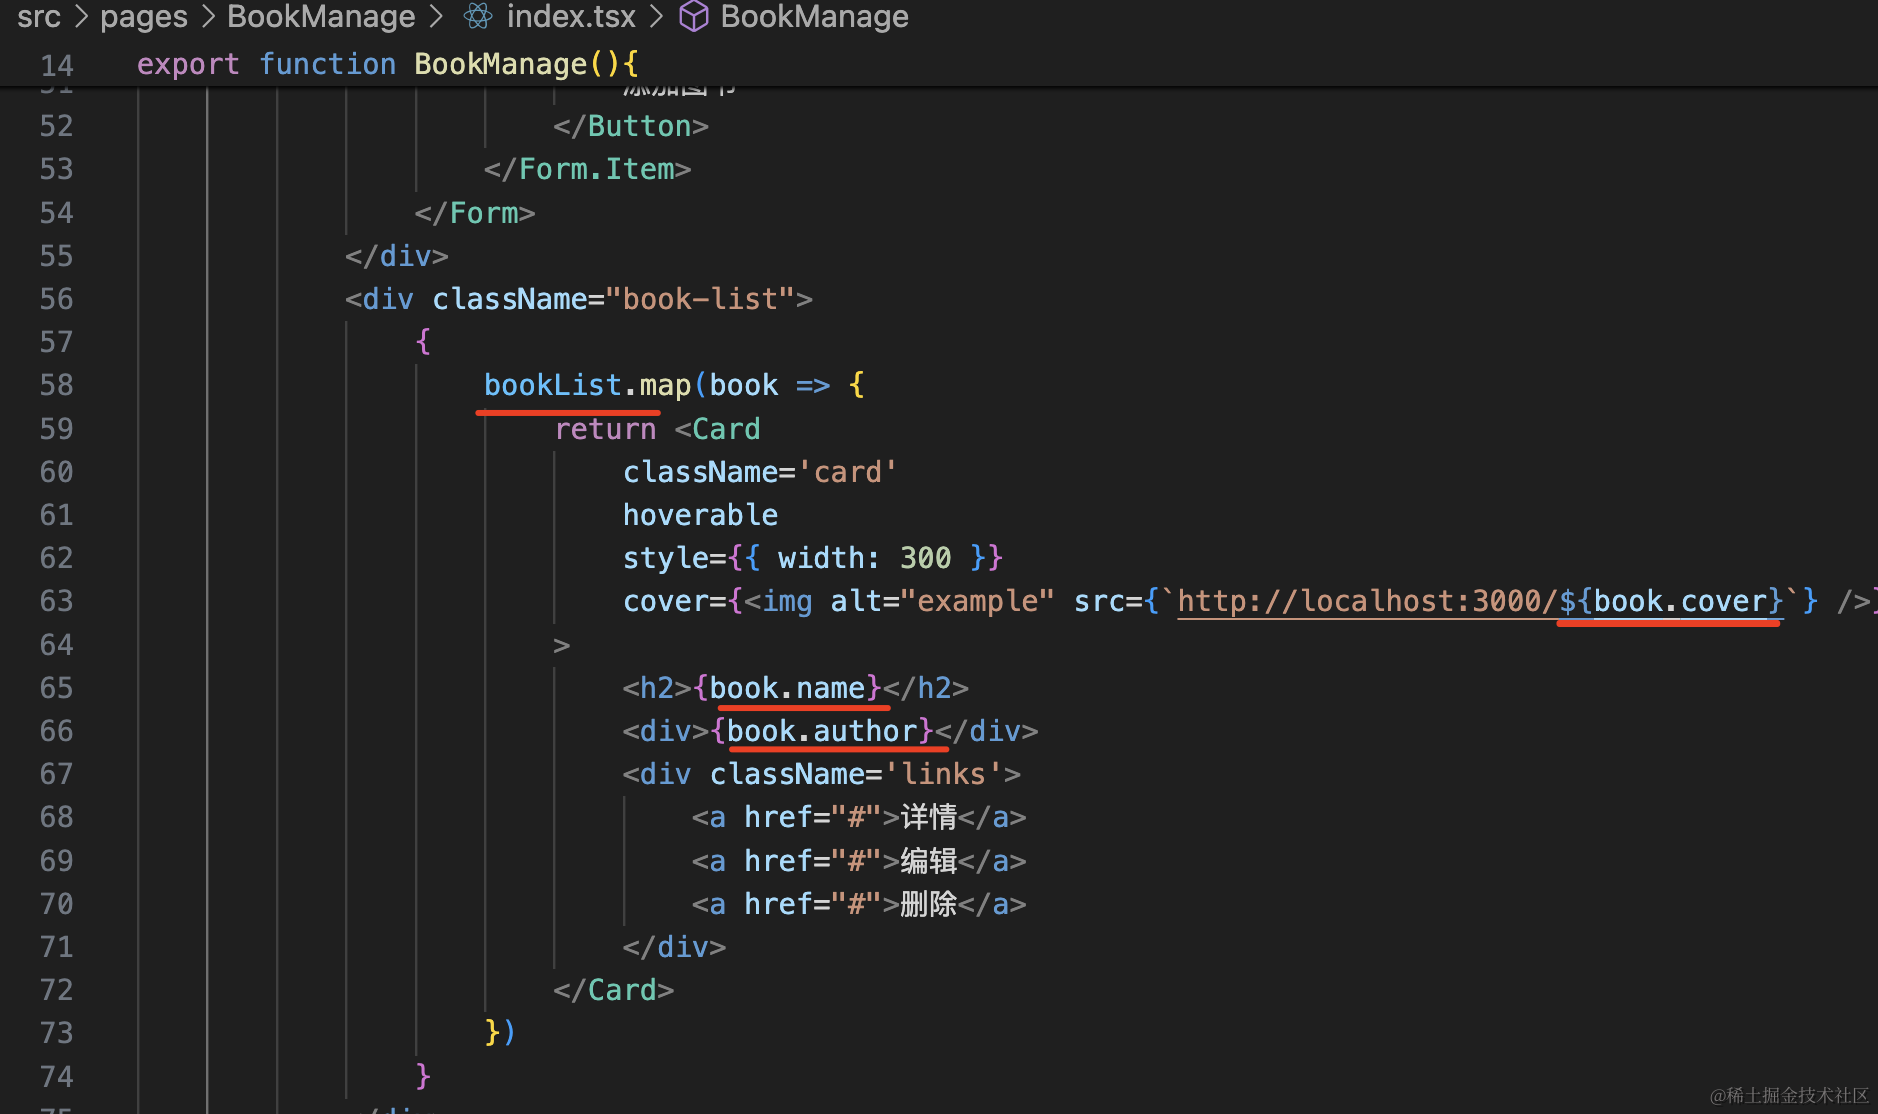
Task: Select the index.tsx breadcrumb item
Action: (570, 16)
